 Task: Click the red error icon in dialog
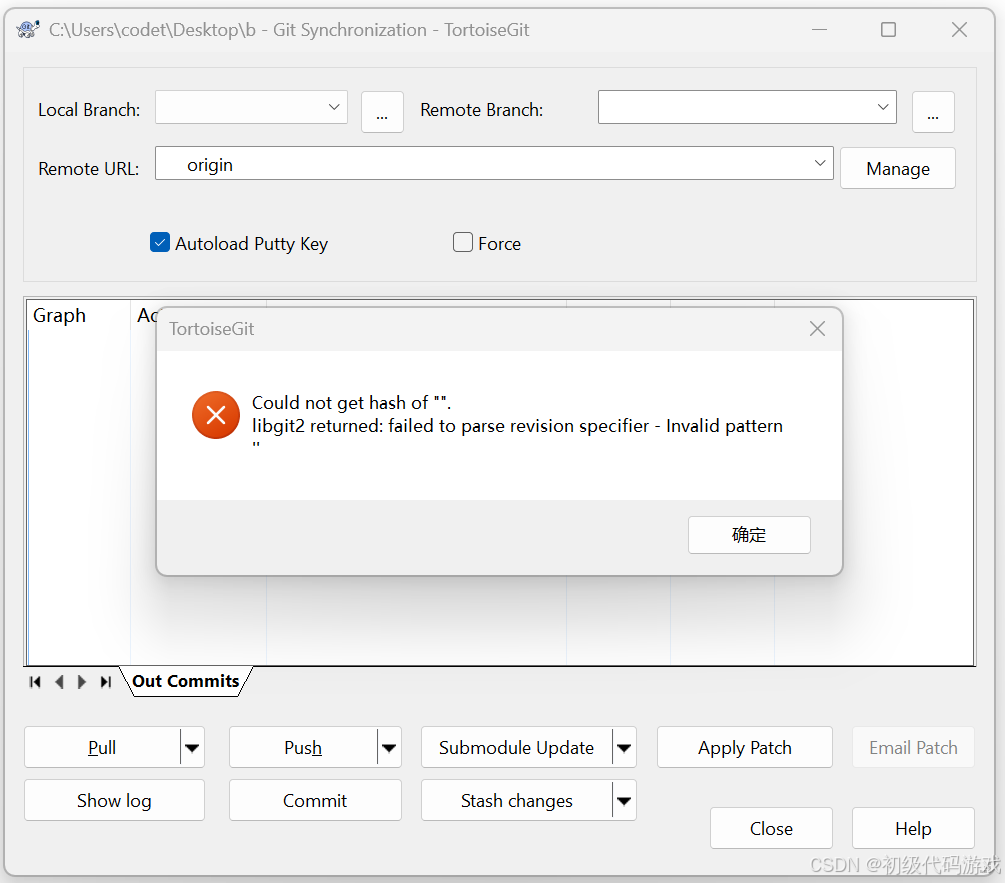click(216, 415)
